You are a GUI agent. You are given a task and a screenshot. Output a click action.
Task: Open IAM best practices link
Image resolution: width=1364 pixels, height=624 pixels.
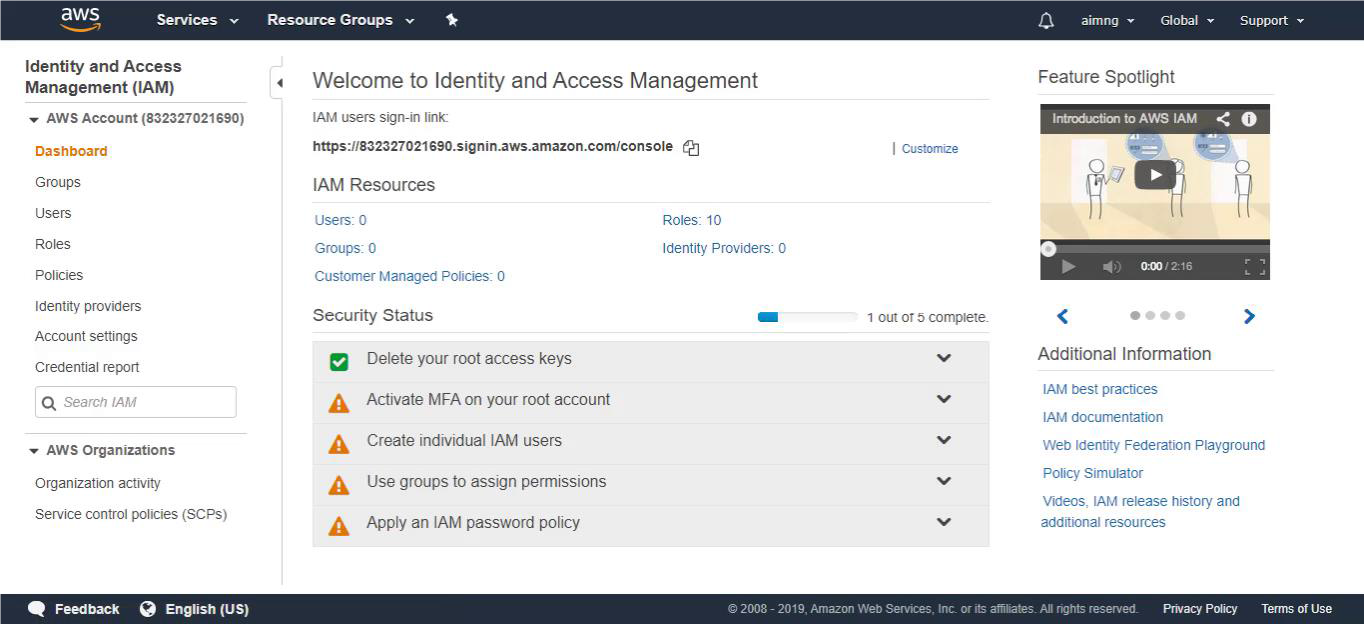pyautogui.click(x=1100, y=389)
